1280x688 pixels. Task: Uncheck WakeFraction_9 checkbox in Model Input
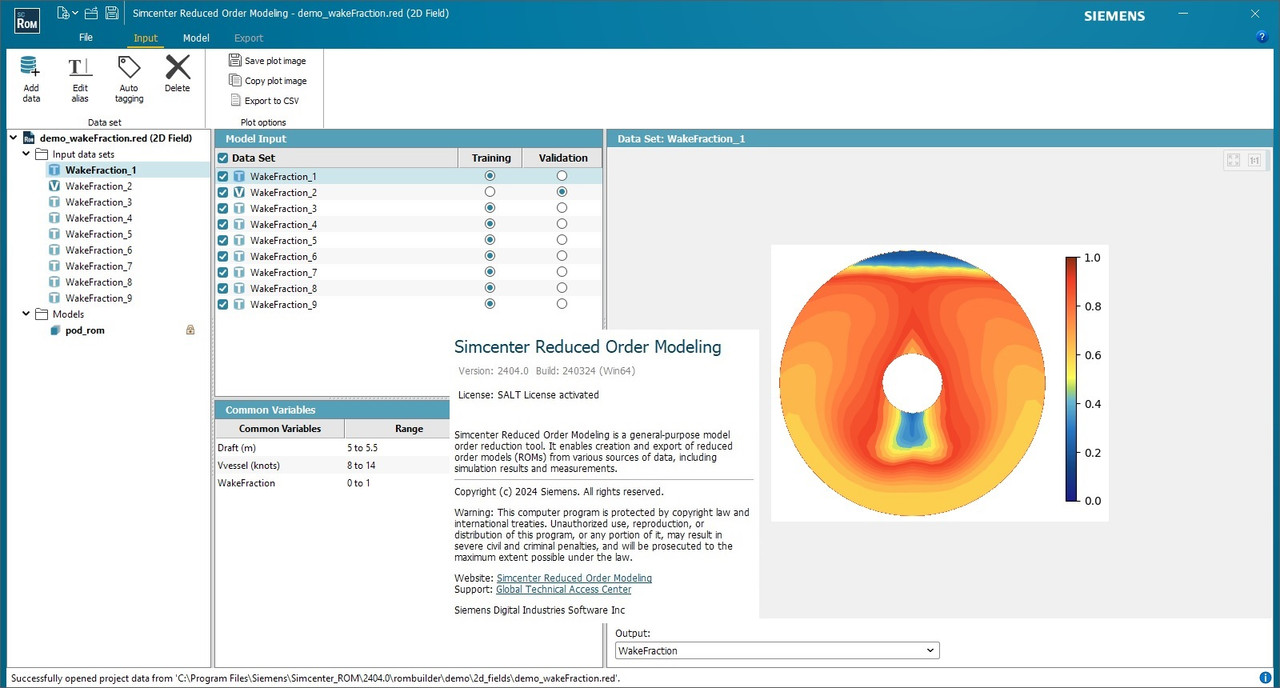[223, 304]
